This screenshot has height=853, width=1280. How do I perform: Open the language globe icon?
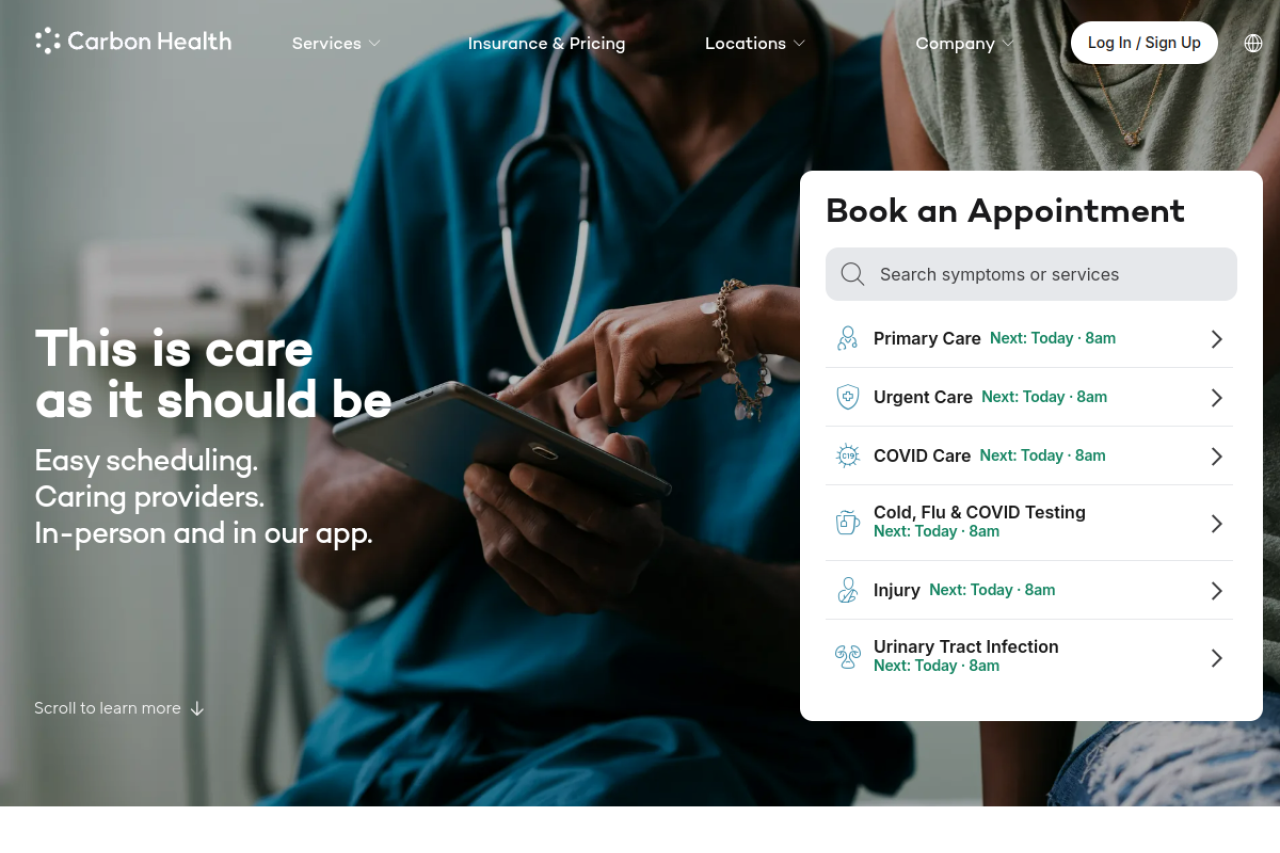click(1253, 43)
